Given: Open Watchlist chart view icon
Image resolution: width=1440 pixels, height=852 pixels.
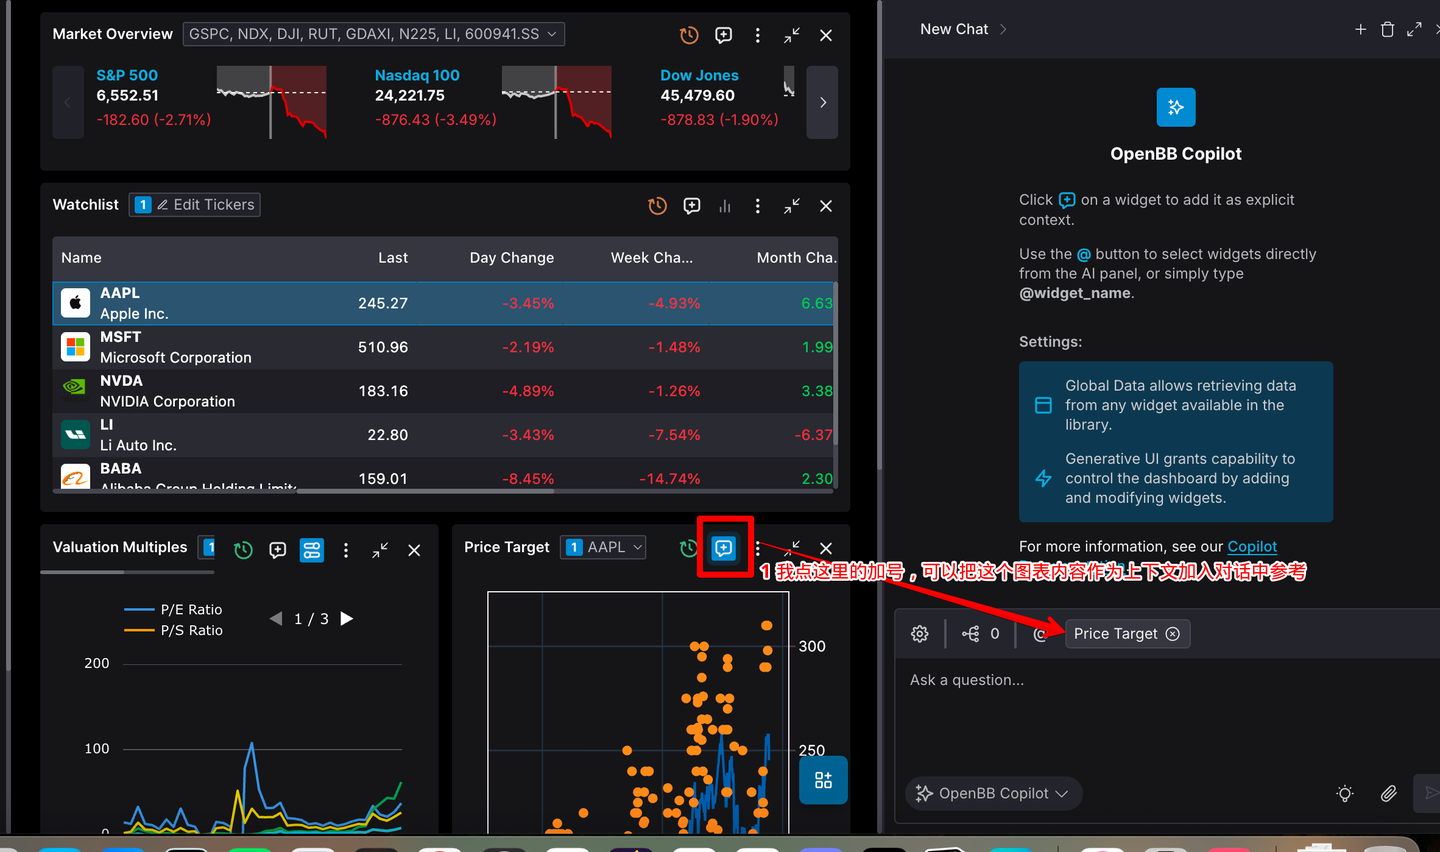Looking at the screenshot, I should pyautogui.click(x=725, y=206).
